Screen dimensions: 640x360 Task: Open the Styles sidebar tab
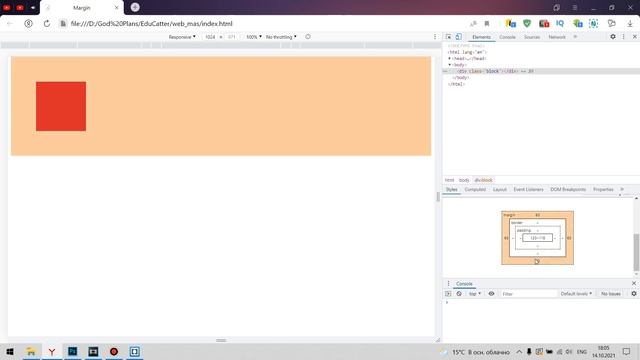(x=451, y=190)
